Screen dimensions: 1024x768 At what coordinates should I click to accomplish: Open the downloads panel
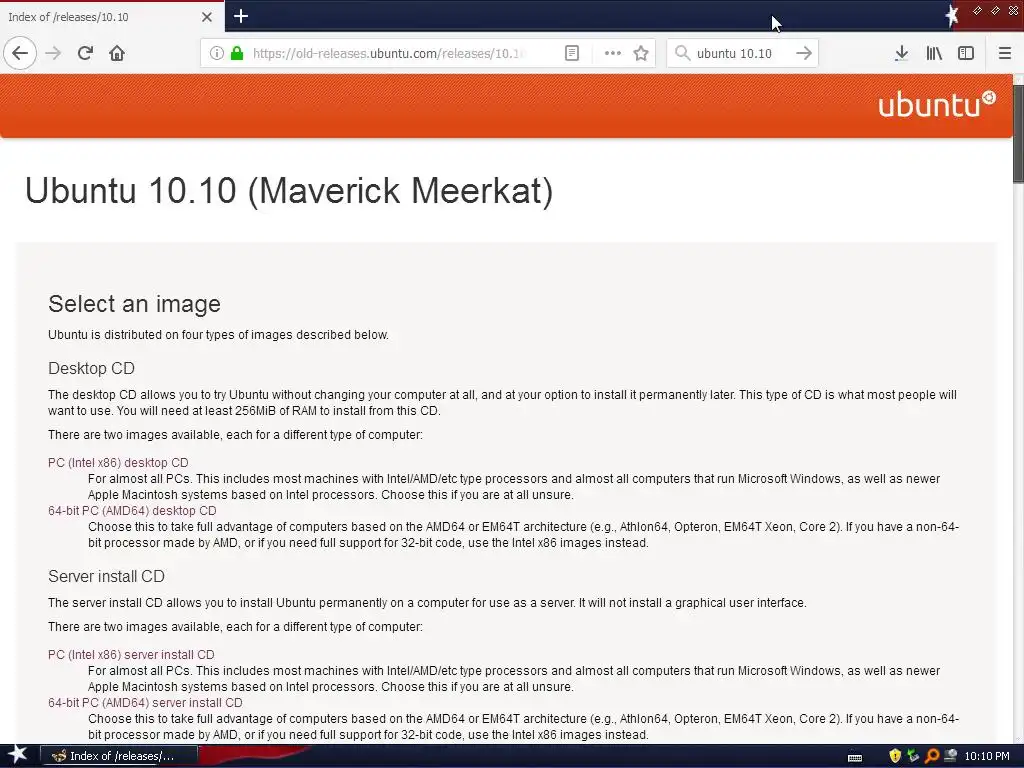tap(901, 53)
